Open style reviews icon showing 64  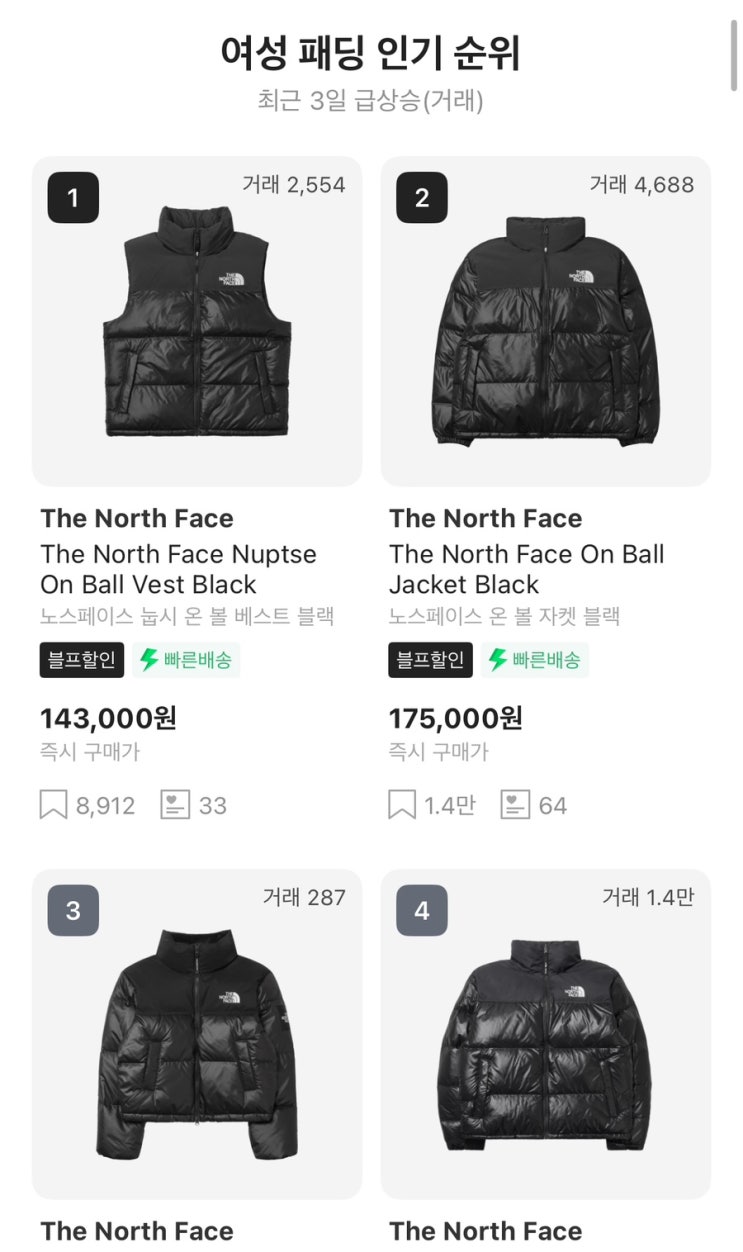click(x=515, y=805)
